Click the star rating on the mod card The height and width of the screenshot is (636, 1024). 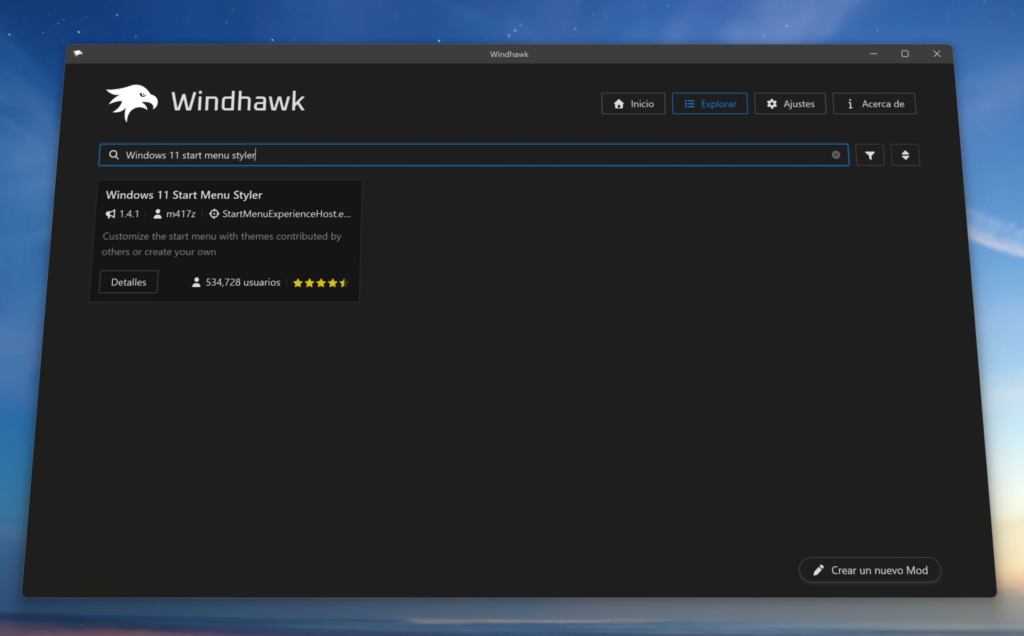pyautogui.click(x=320, y=283)
